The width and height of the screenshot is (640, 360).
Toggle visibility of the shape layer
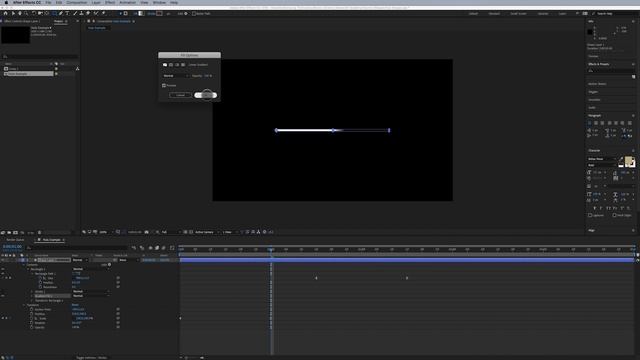pos(2,260)
